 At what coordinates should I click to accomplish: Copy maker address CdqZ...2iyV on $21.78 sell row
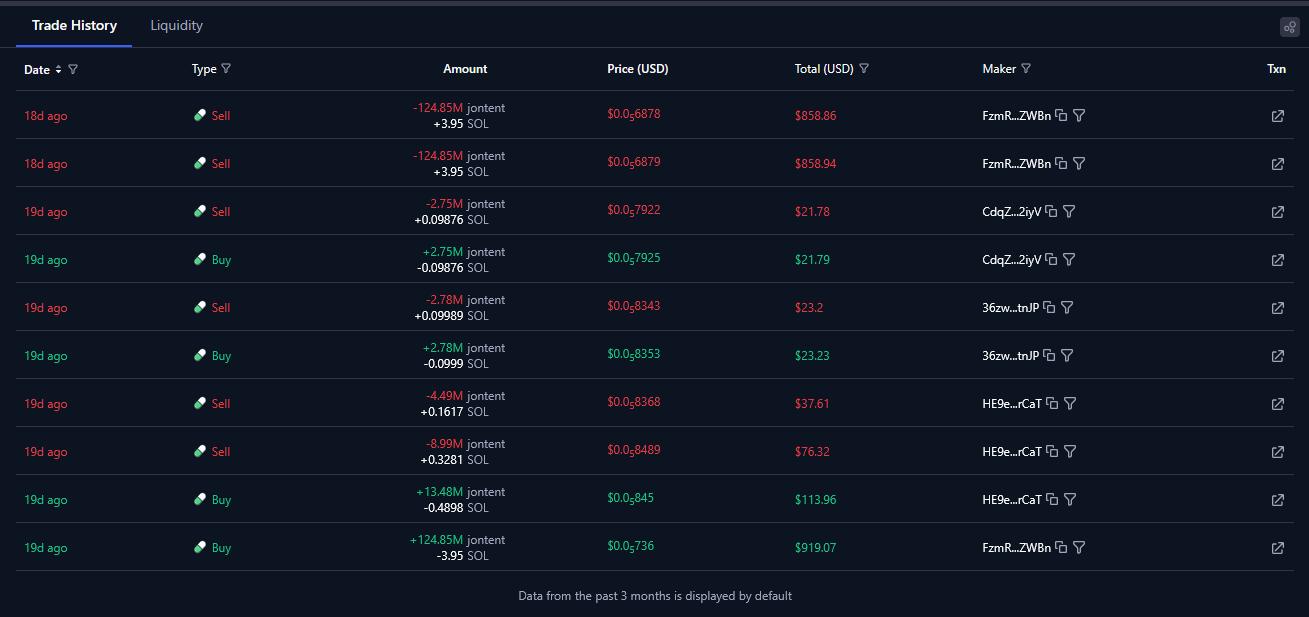tap(1051, 212)
